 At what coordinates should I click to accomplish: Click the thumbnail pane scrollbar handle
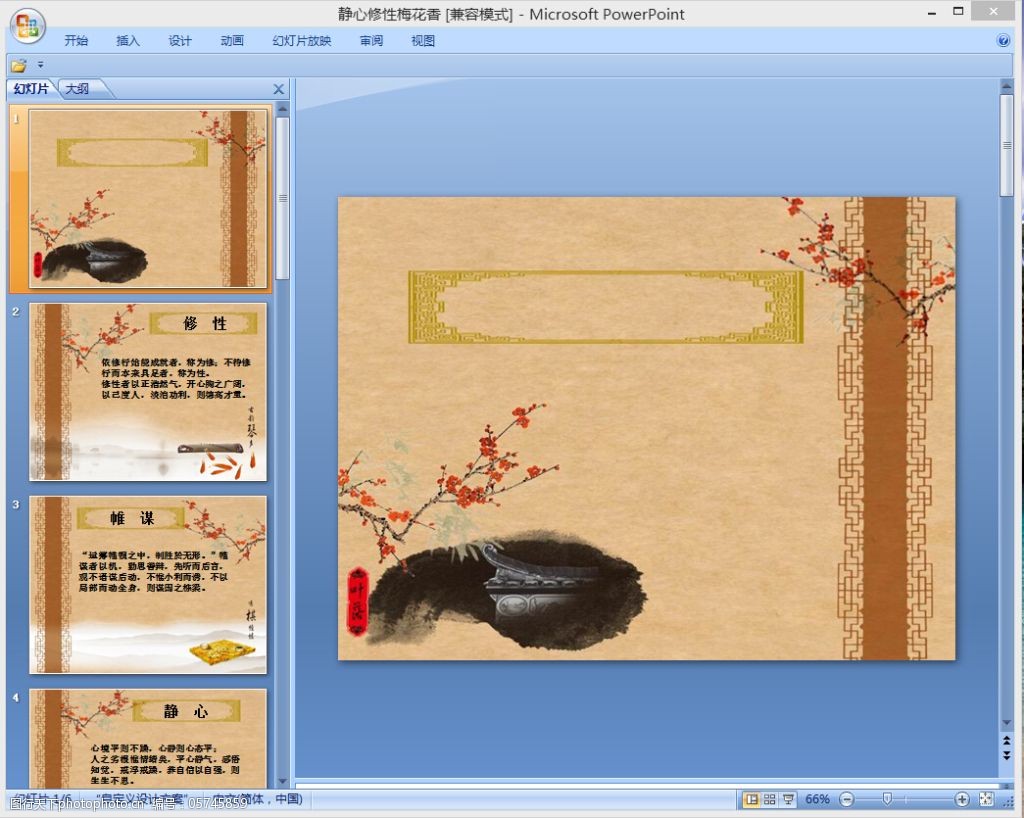[x=283, y=198]
